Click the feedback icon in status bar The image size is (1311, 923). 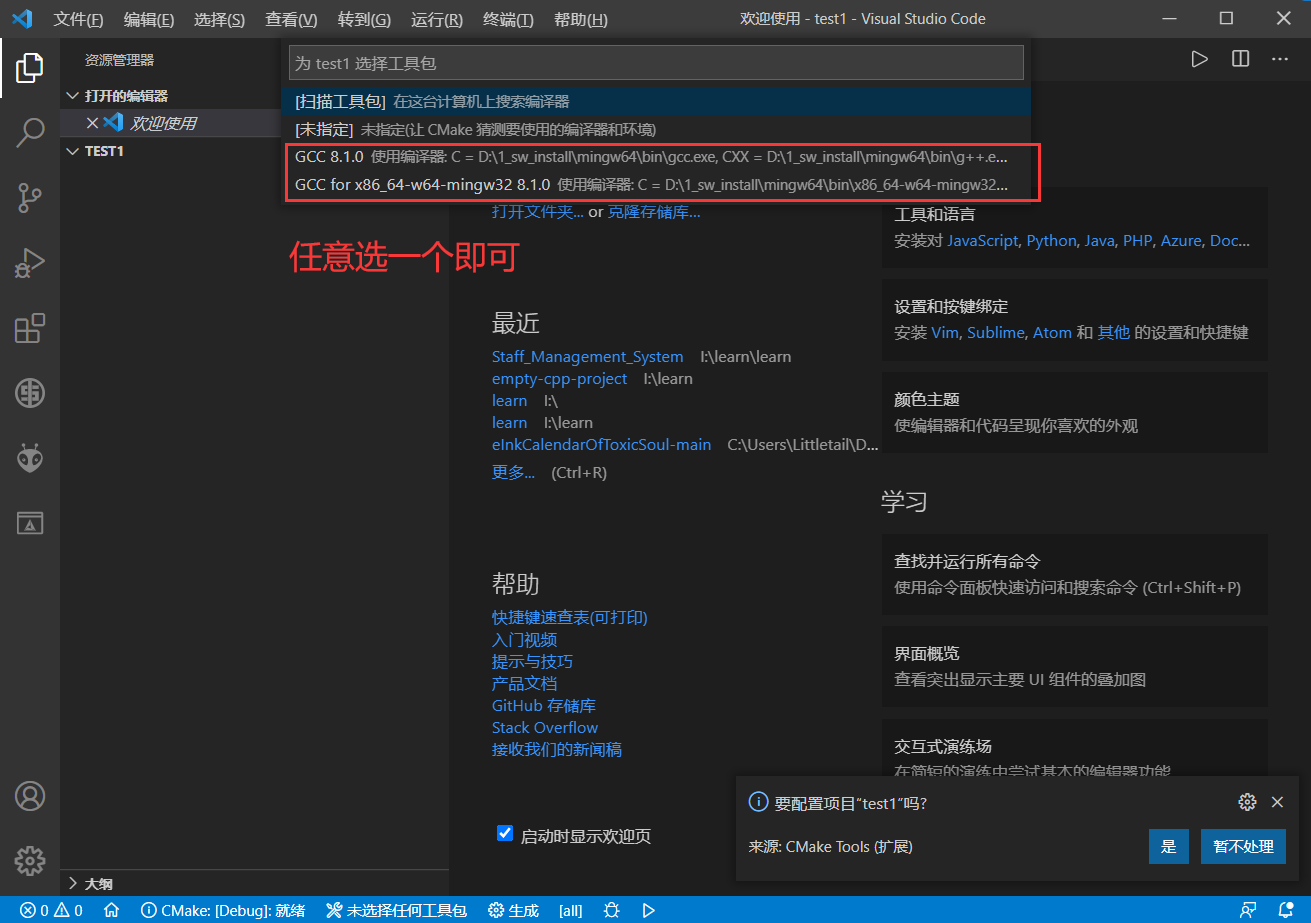pyautogui.click(x=1248, y=910)
